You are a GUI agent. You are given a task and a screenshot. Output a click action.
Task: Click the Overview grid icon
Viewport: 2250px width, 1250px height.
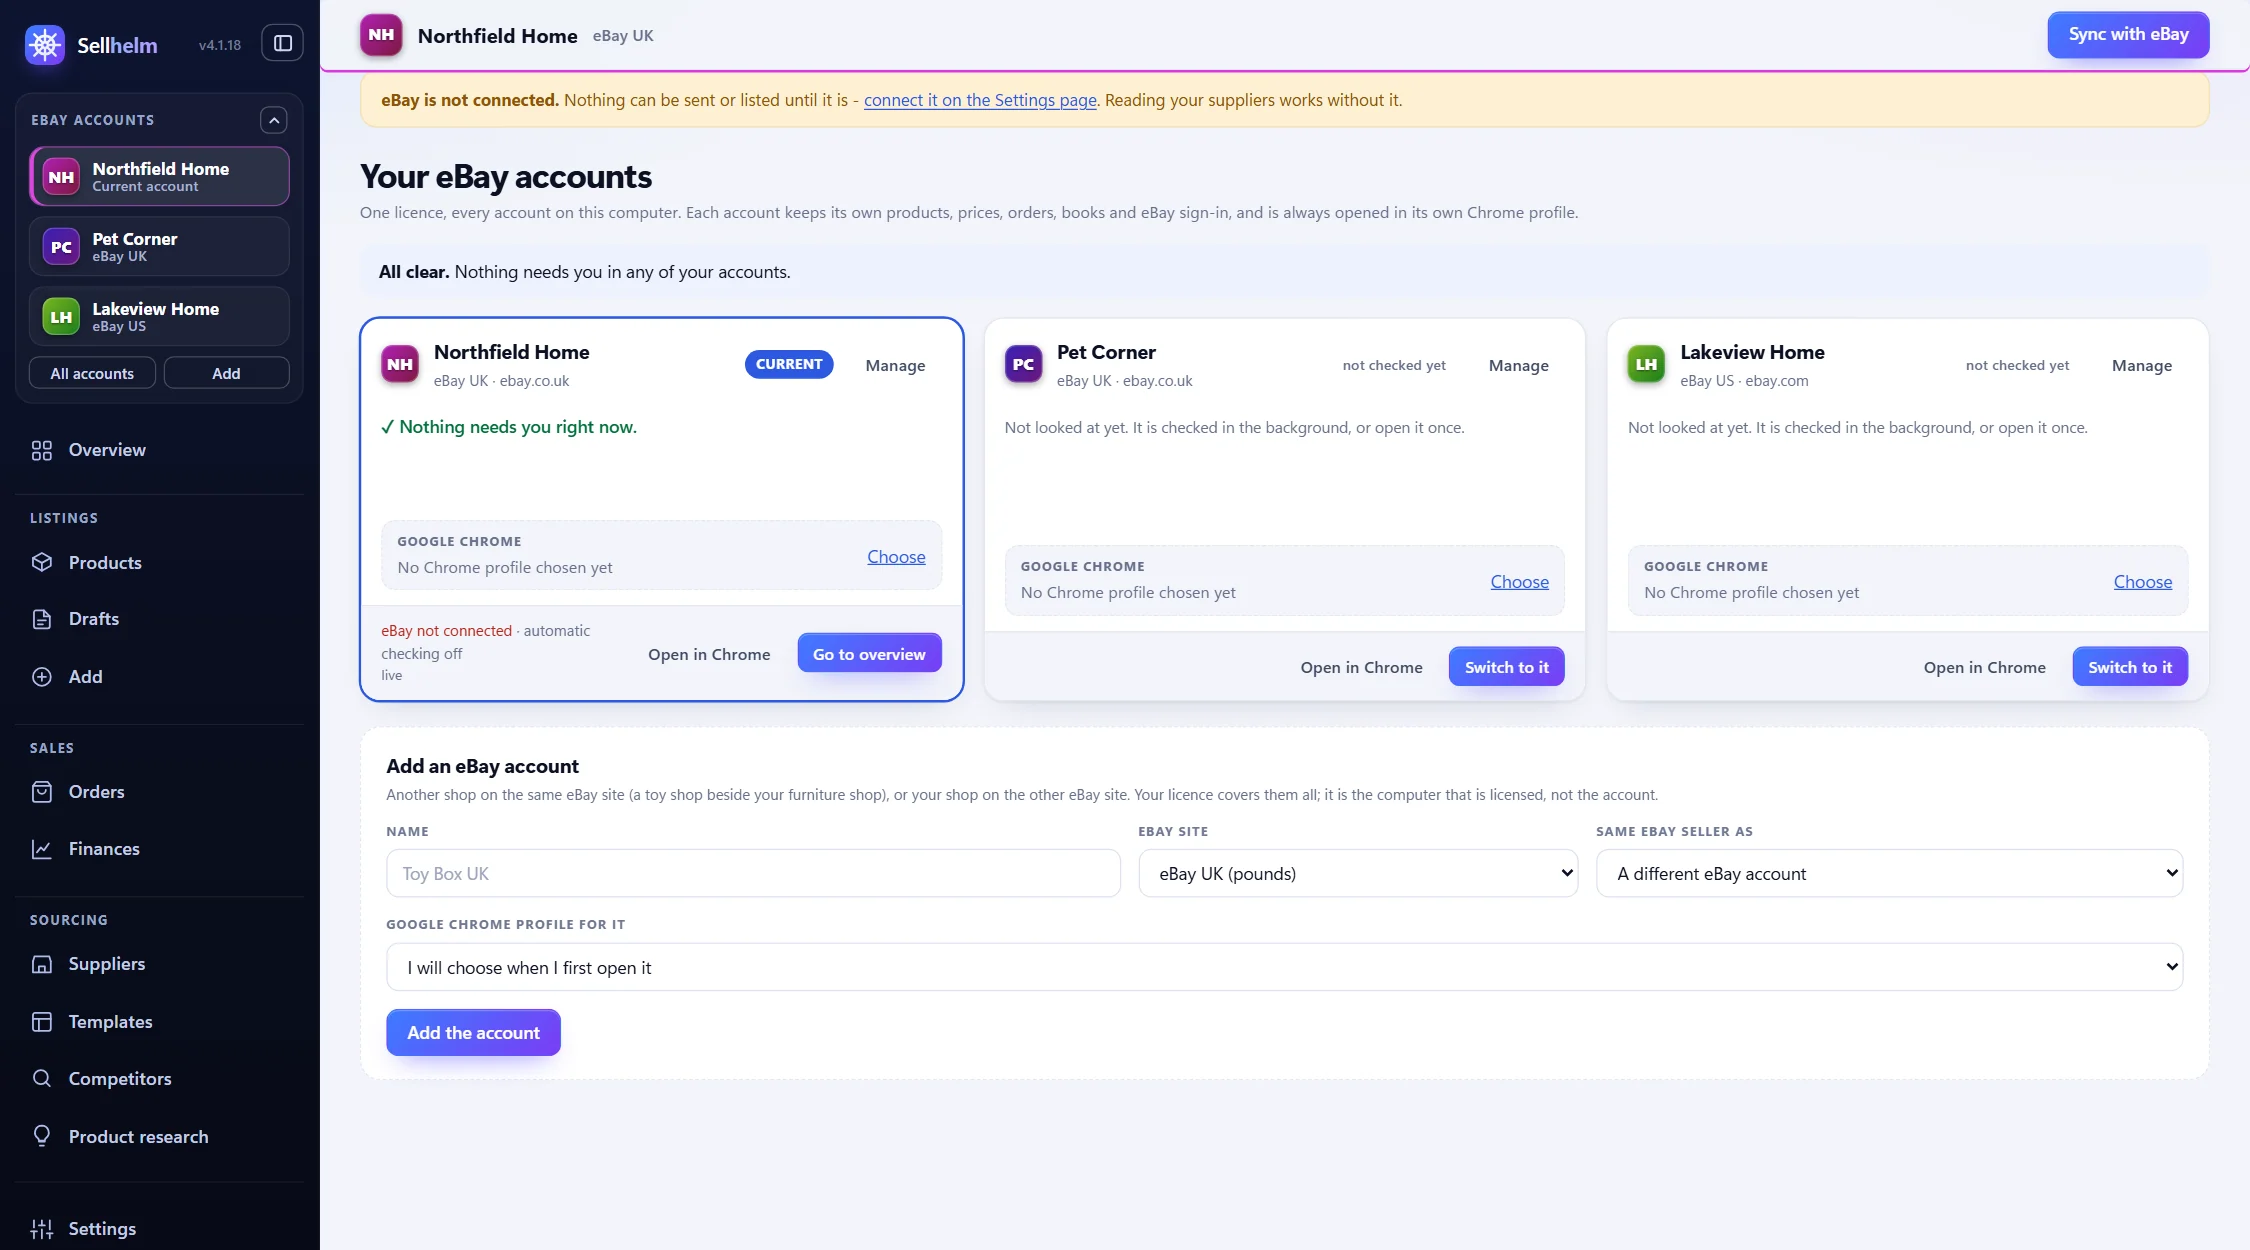tap(42, 450)
